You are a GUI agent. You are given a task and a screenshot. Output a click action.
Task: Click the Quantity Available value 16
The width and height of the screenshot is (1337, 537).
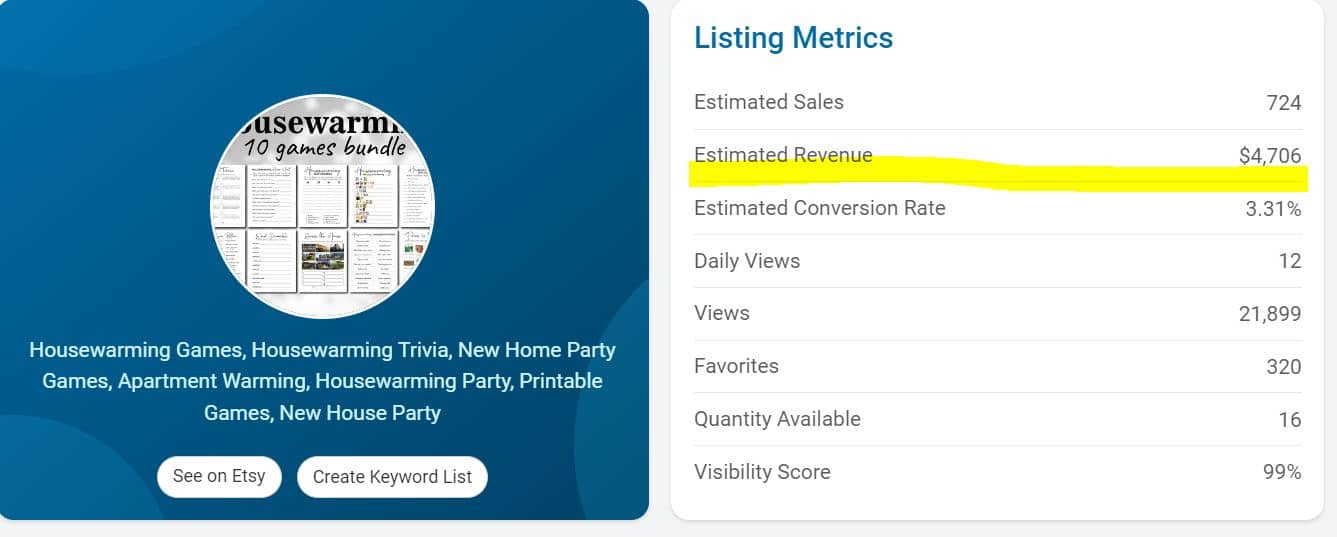coord(1290,420)
